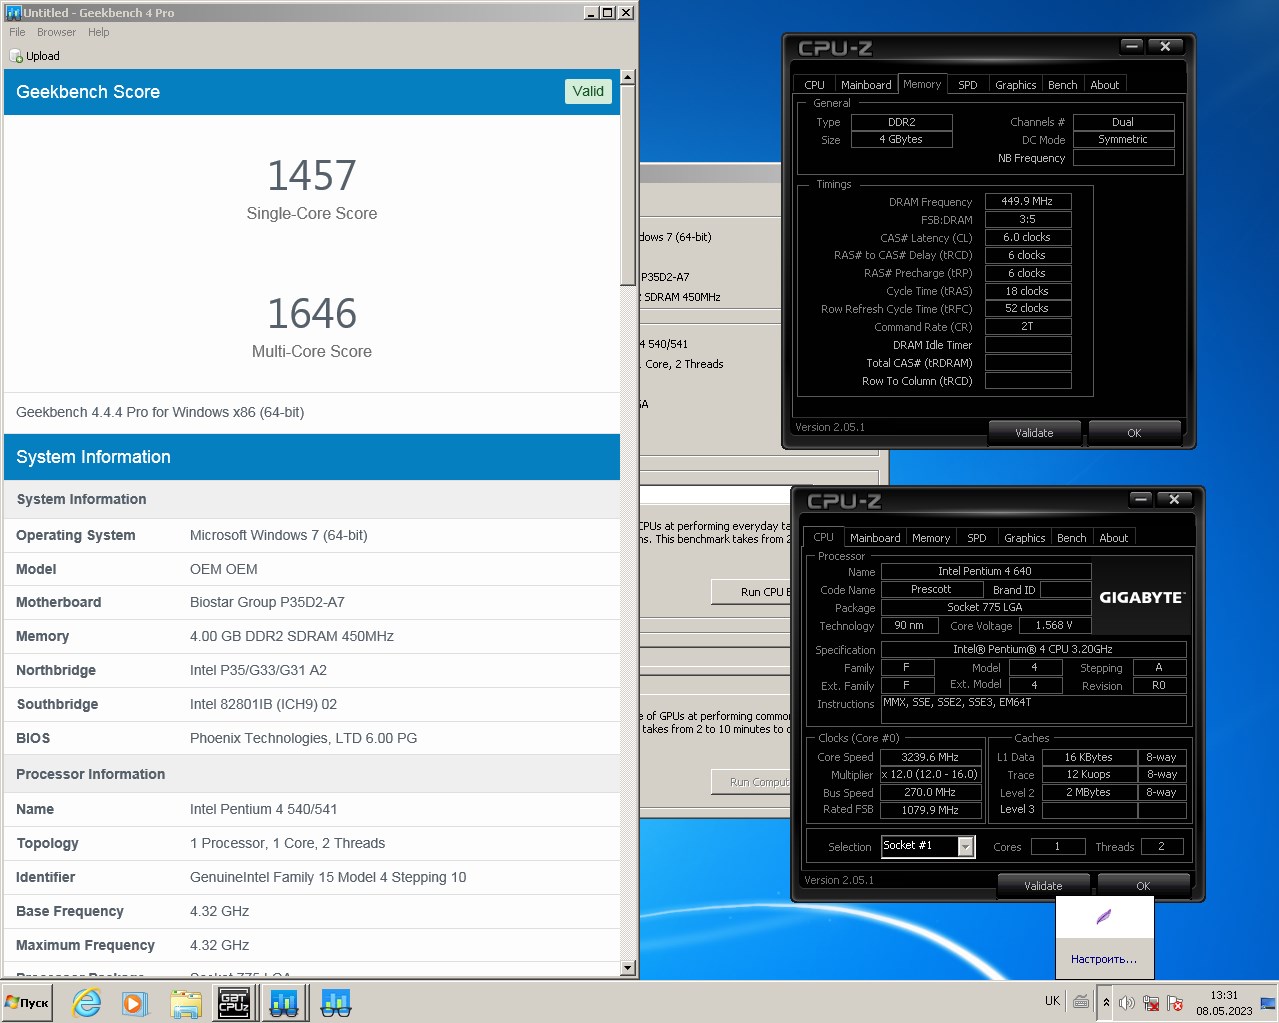Click the Intel Pentium 4 640 name field

click(985, 571)
